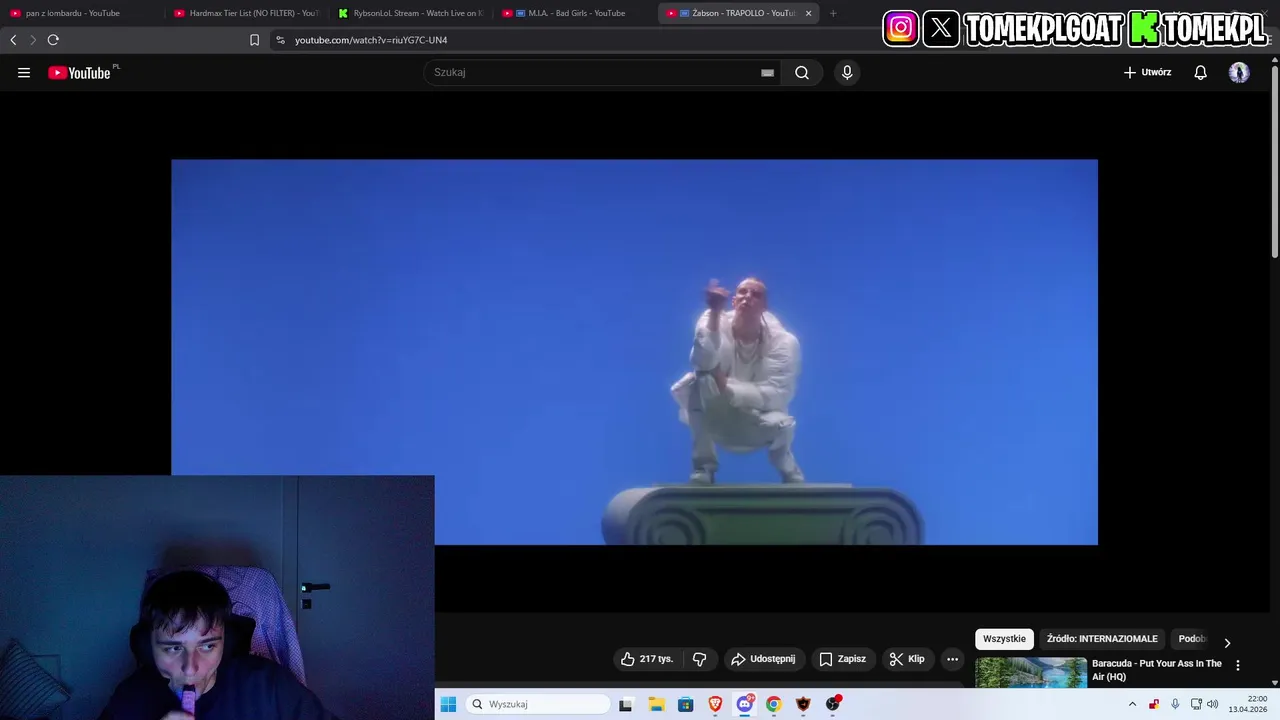
Task: Go back in the browser
Action: (x=13, y=40)
